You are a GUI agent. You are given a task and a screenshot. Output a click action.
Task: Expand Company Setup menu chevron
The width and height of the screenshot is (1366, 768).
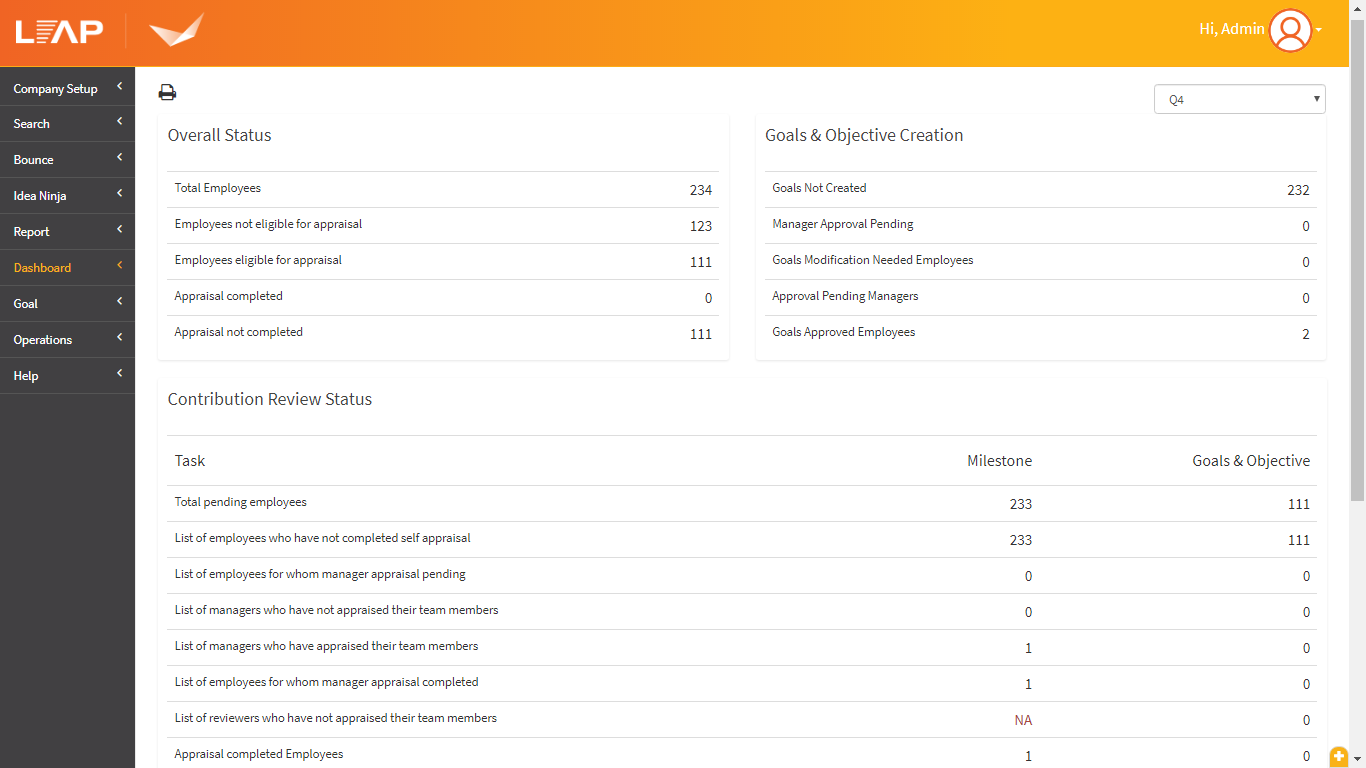119,87
